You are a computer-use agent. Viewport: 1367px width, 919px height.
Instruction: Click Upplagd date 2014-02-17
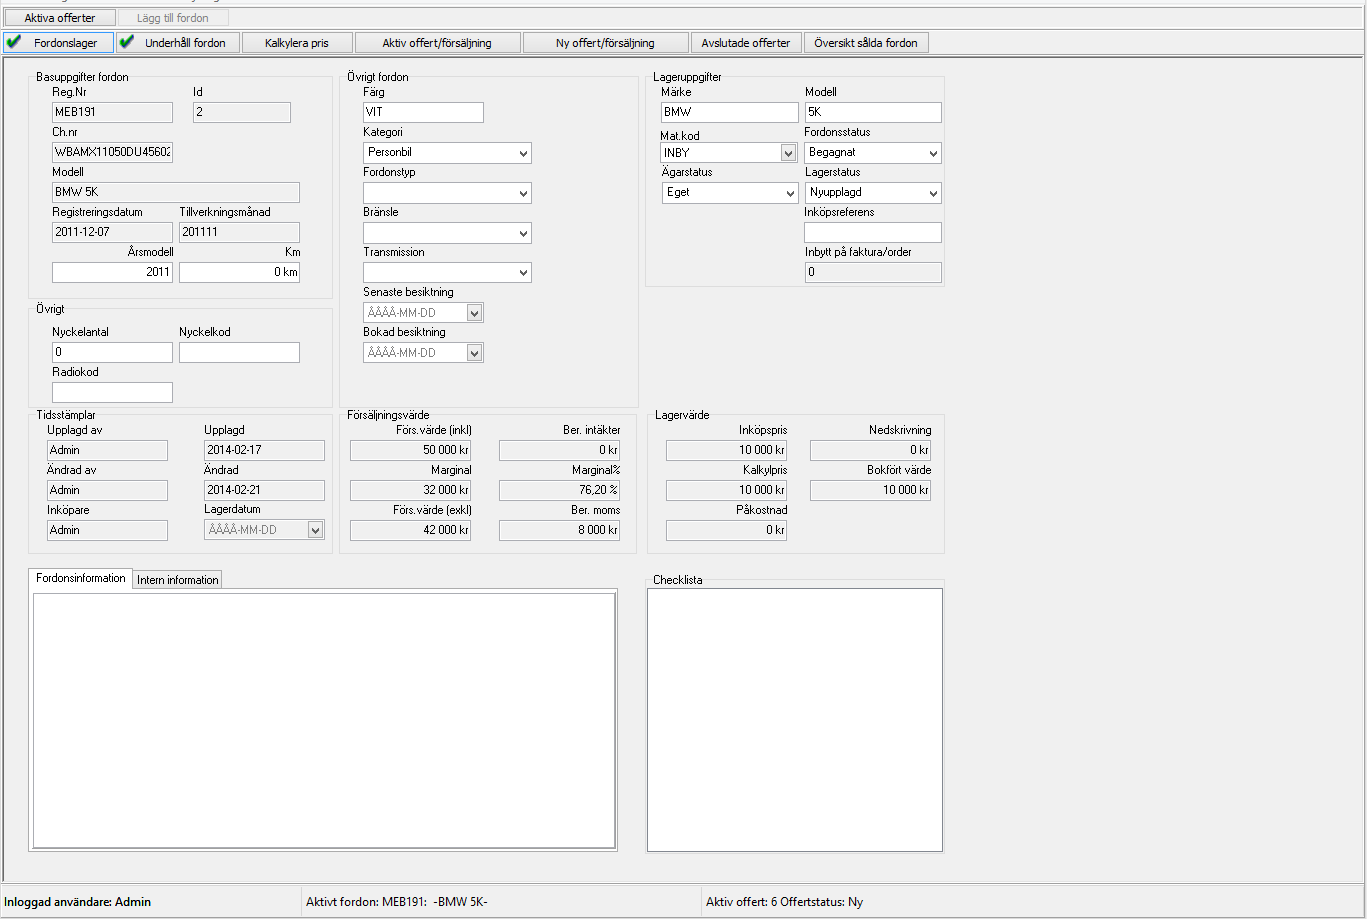point(264,450)
